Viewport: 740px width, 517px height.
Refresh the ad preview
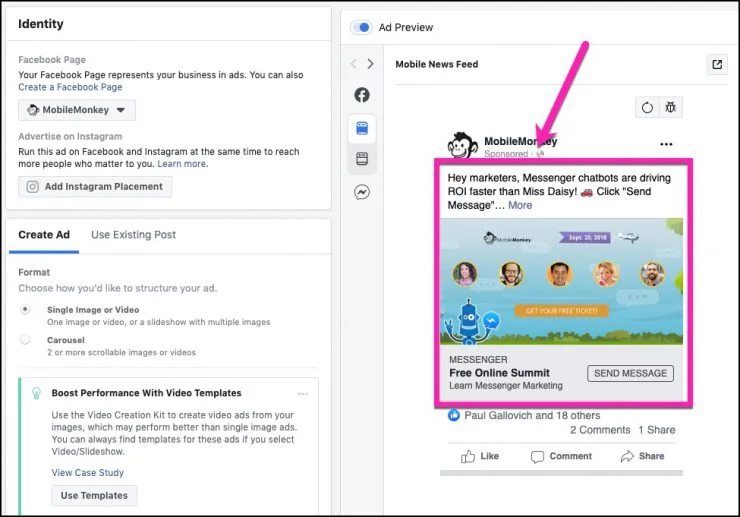click(648, 108)
